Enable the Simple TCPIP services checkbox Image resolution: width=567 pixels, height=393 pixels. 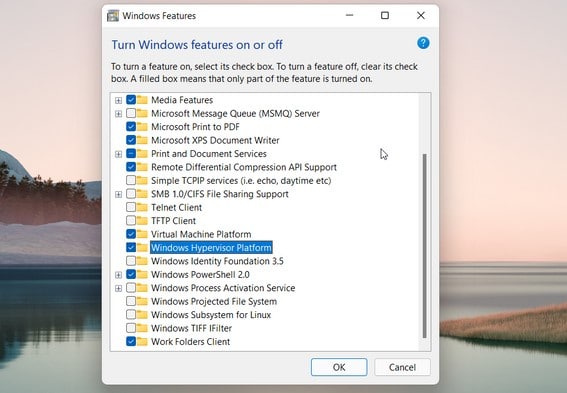131,180
